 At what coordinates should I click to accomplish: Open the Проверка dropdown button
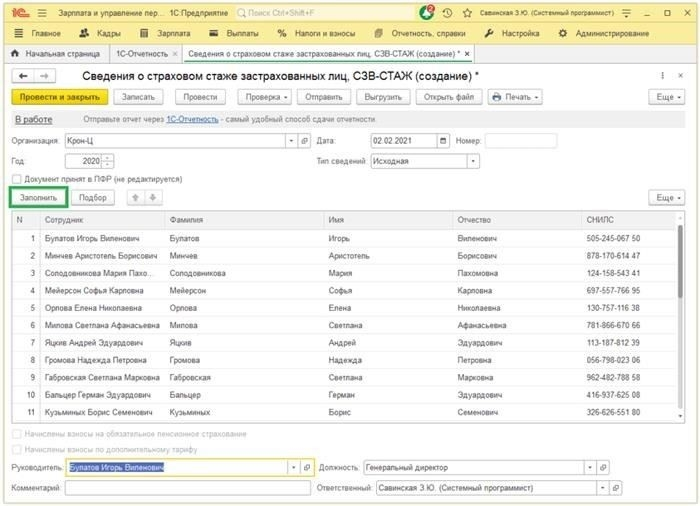(x=264, y=97)
